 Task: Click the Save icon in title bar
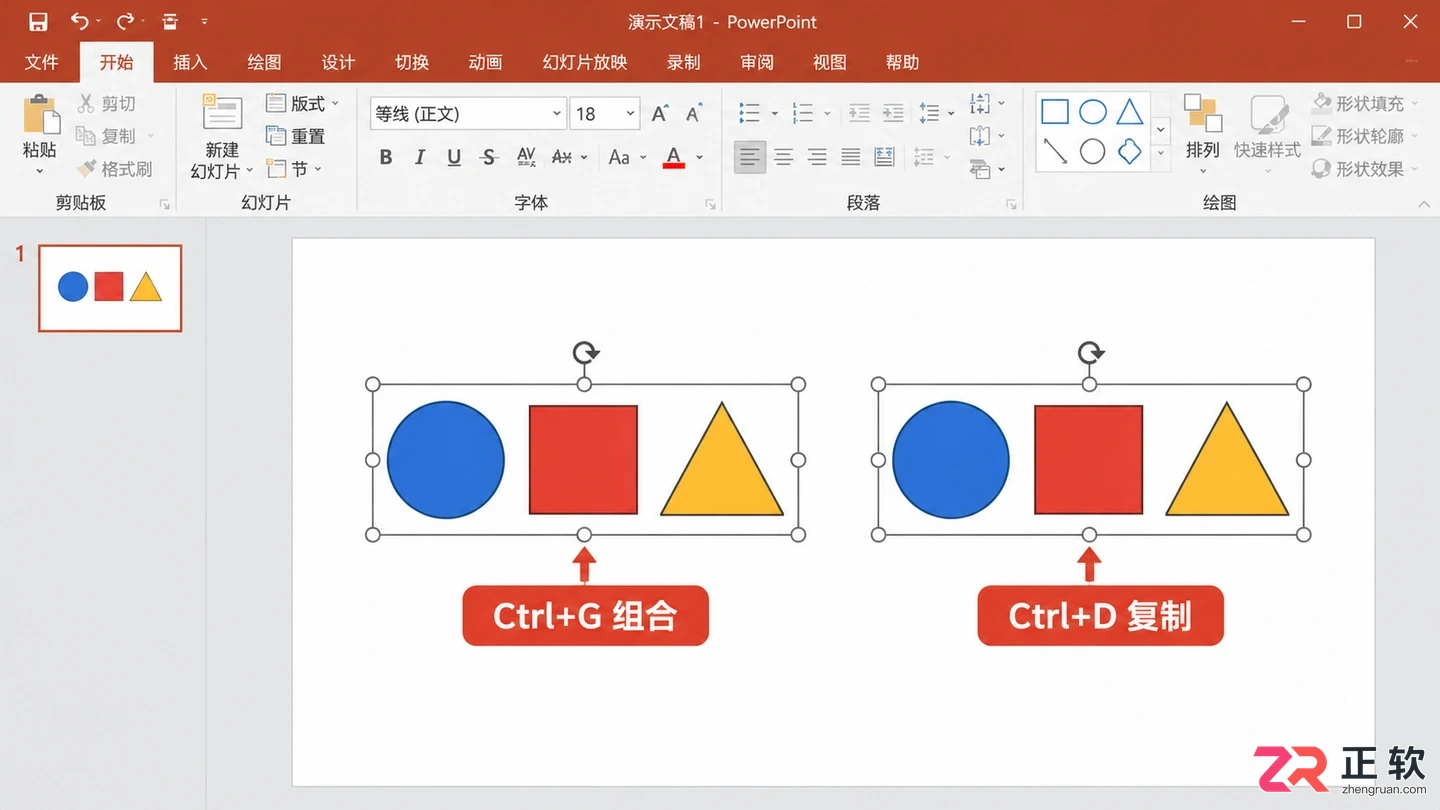coord(38,21)
